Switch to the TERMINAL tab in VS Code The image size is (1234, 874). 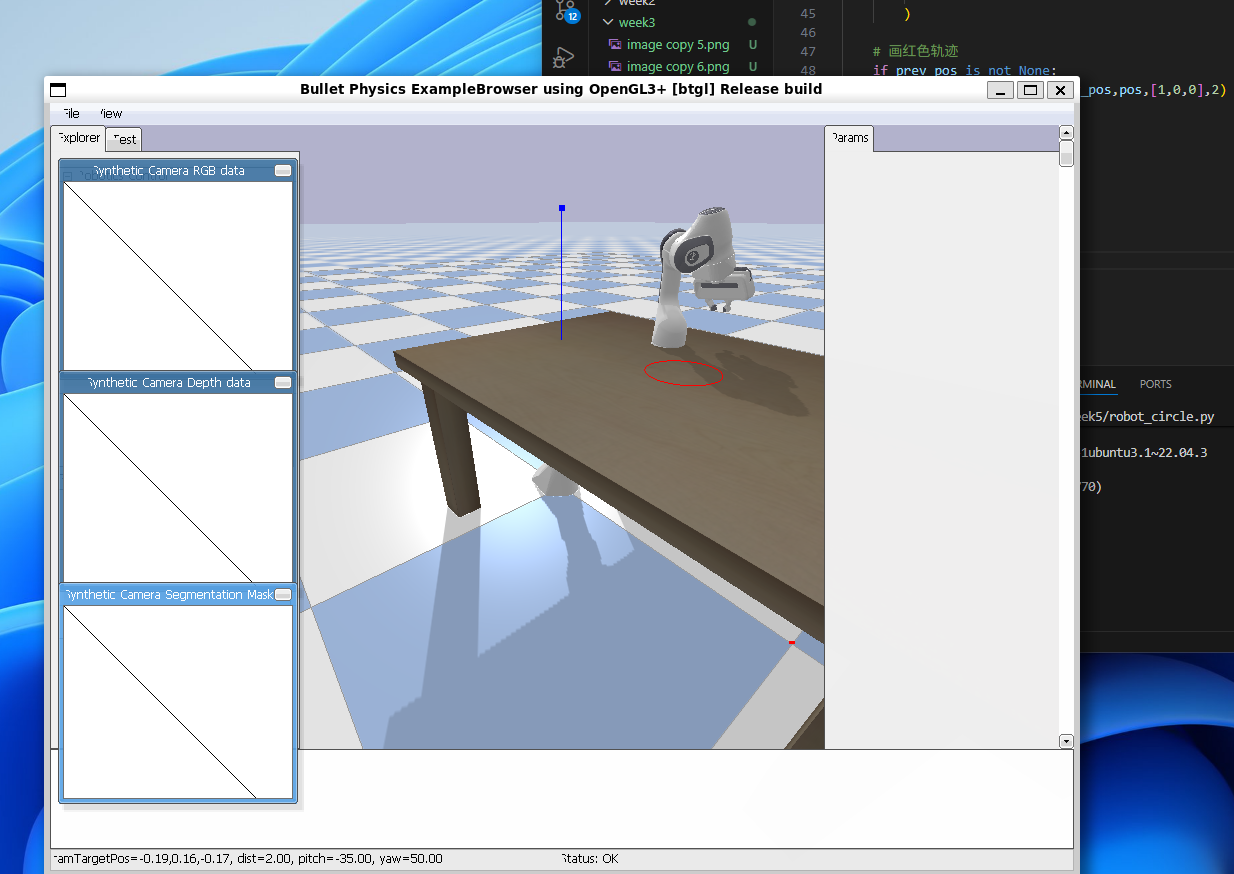1097,384
